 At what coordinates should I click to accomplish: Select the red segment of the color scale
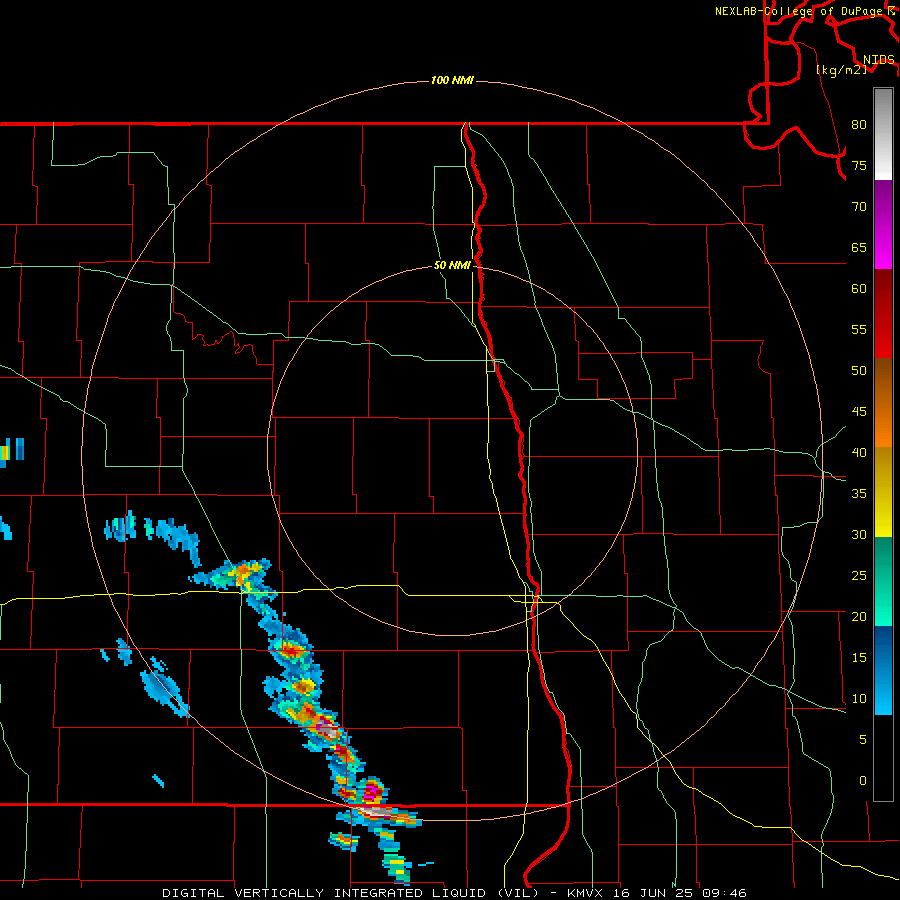pos(883,313)
